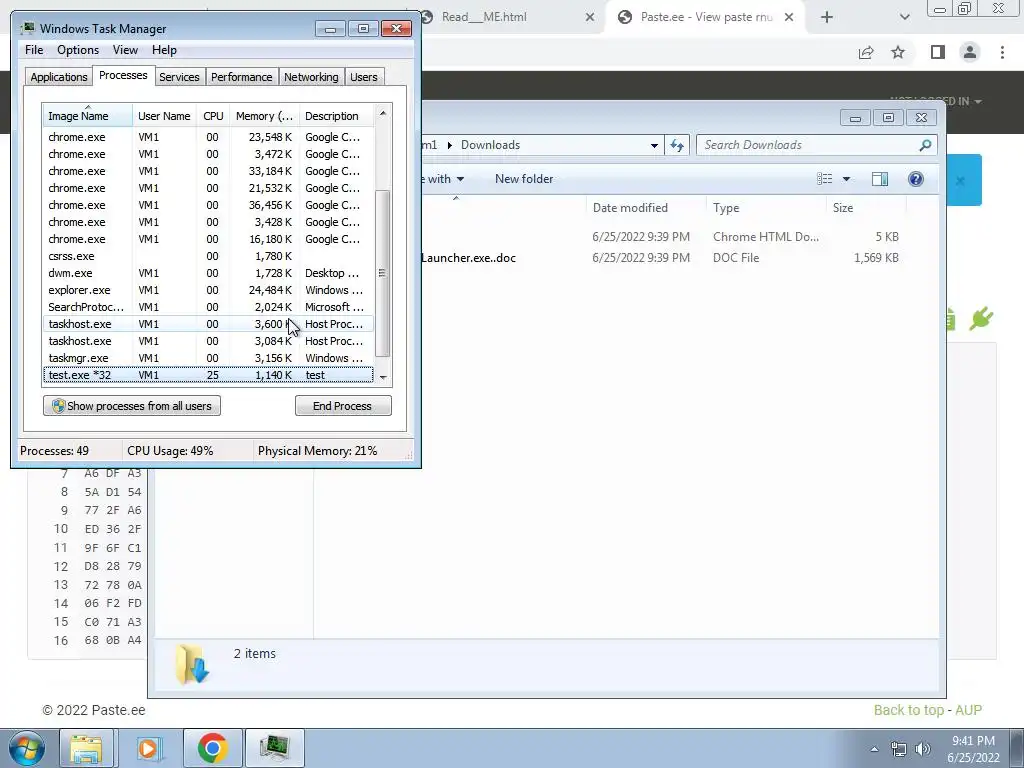Show hidden system tray icons
Screen dimensions: 1024x768
click(x=874, y=749)
